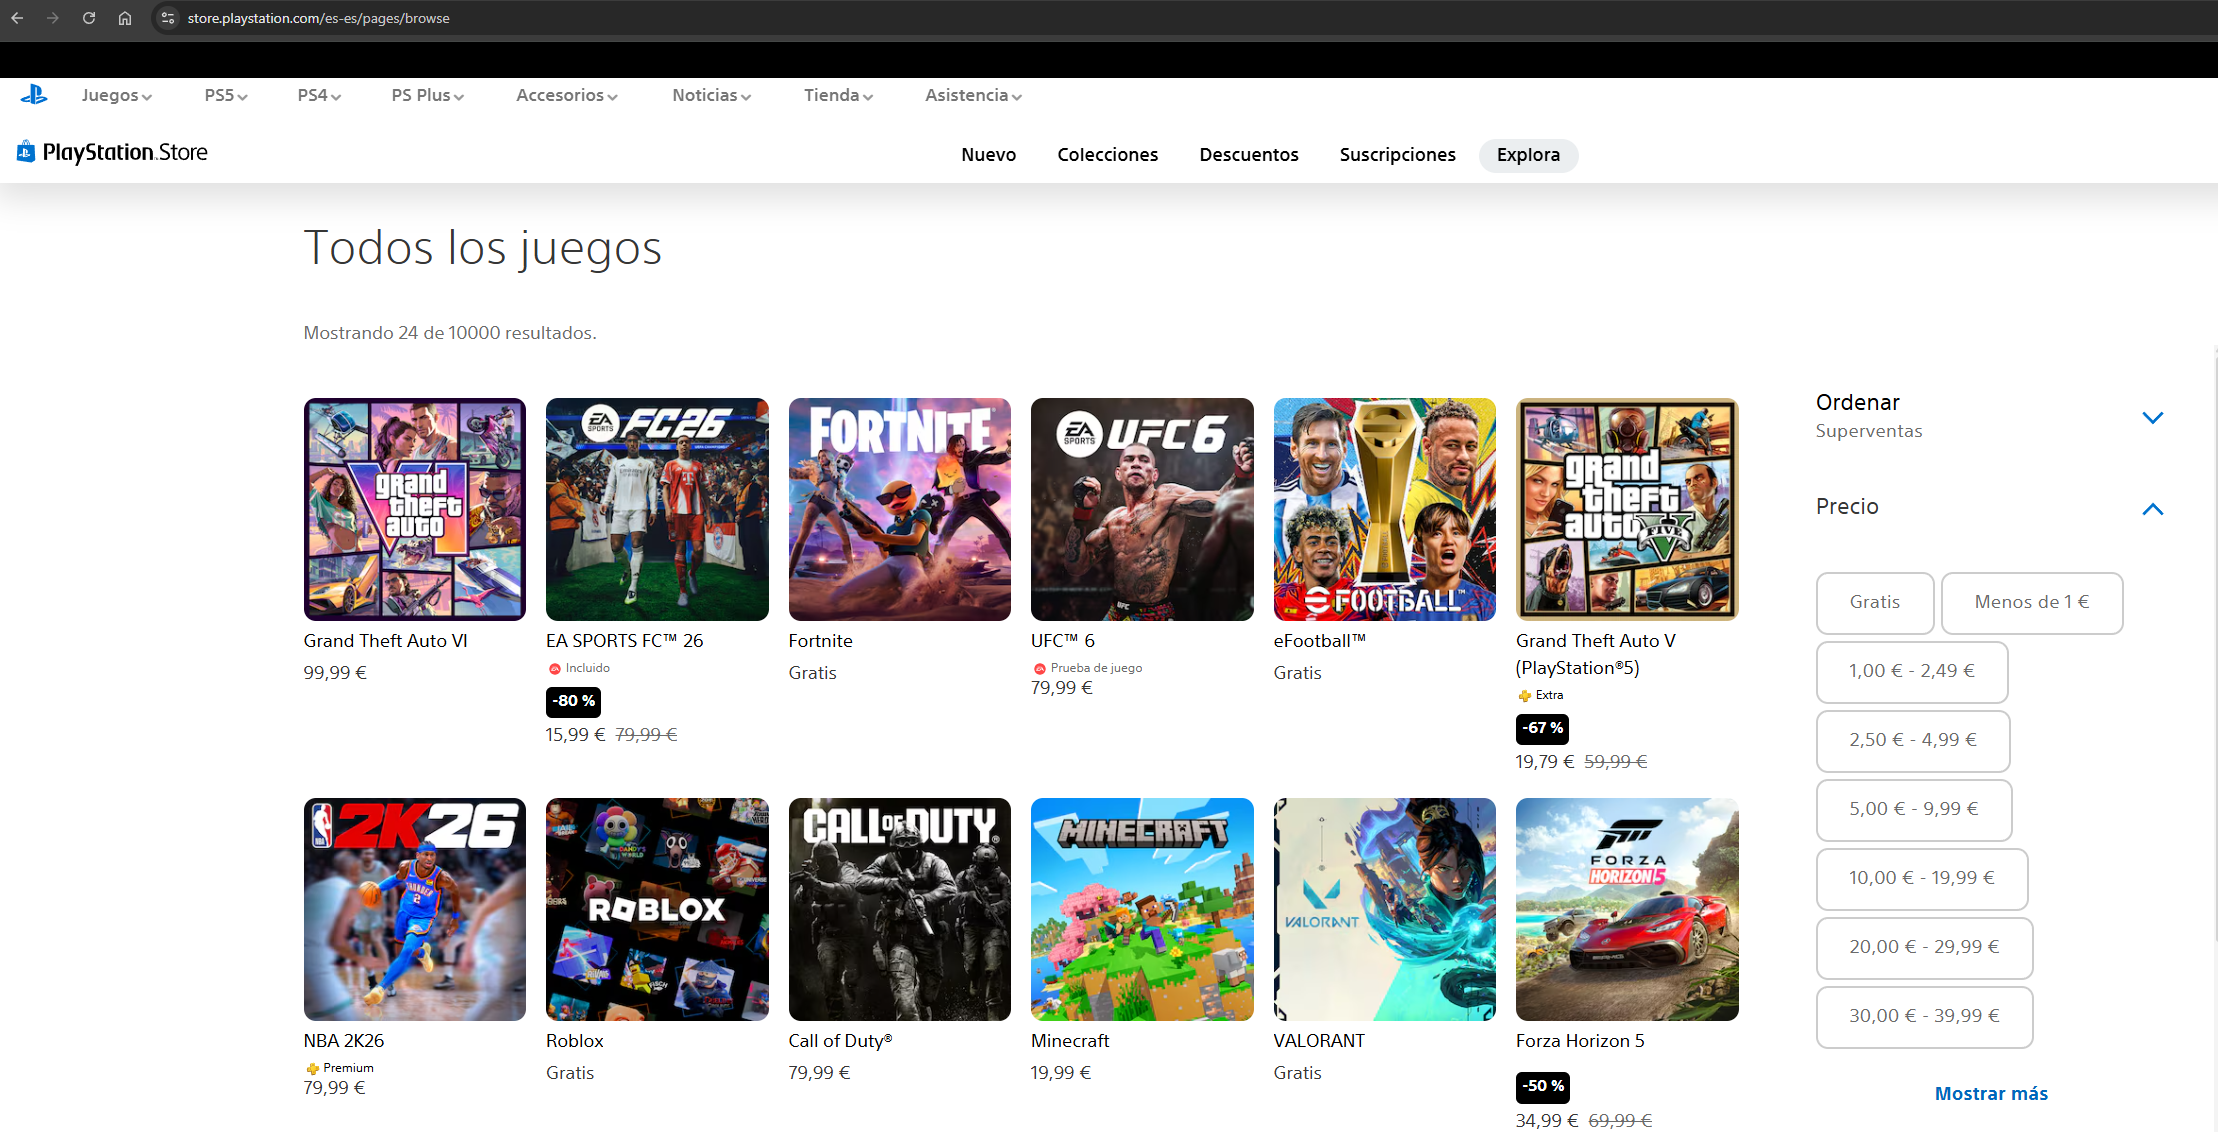Reload the page with the refresh icon
Screen dimensions: 2218x1132
point(89,18)
